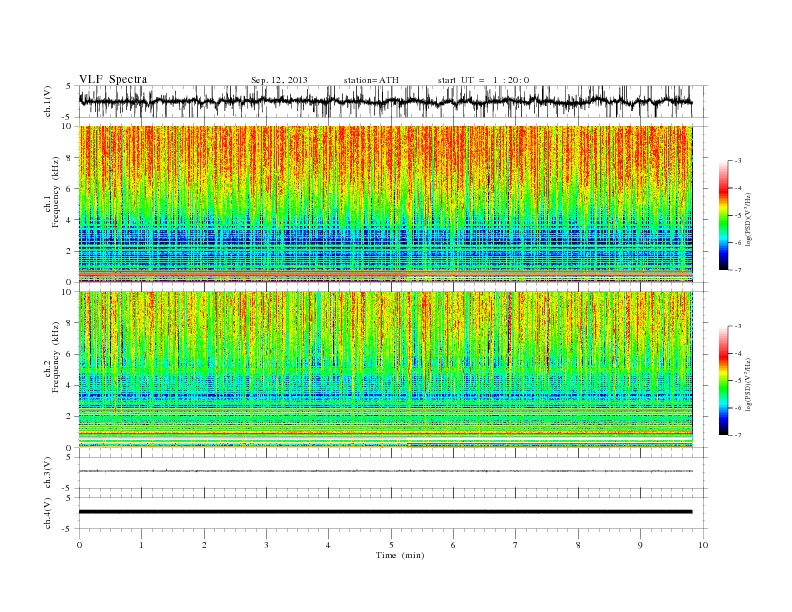Screen dimensions: 792x612
Task: Click the ch.3 flat signal trace
Action: tap(385, 471)
